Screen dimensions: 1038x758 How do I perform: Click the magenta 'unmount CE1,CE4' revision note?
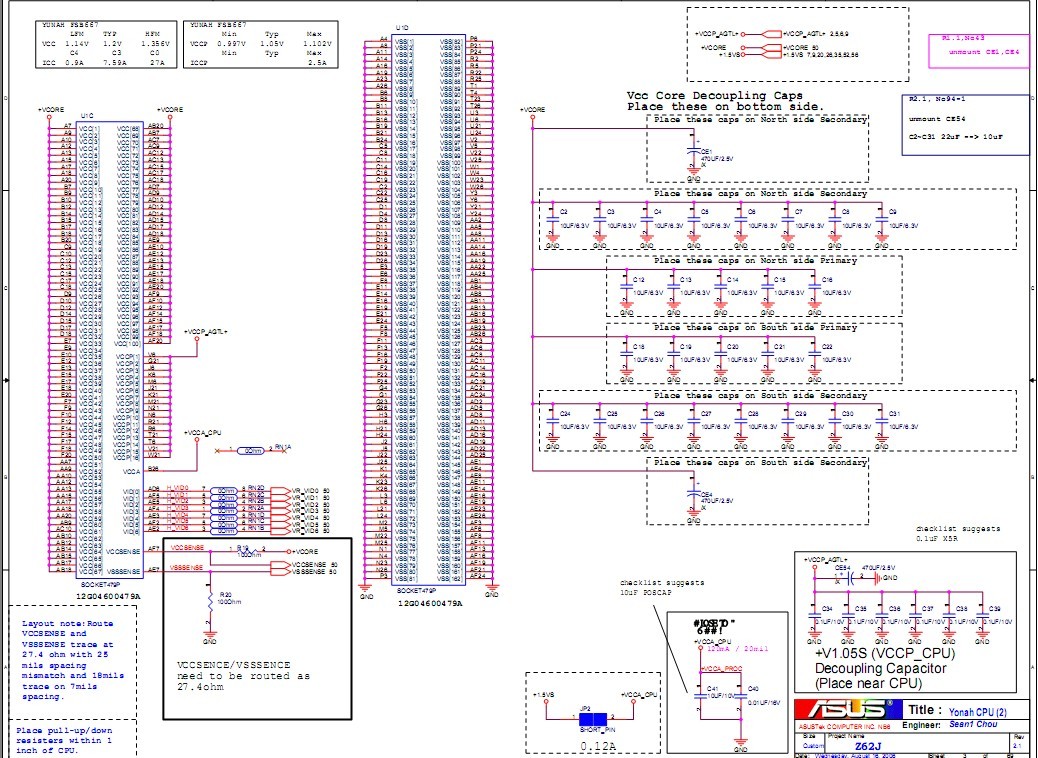point(984,52)
